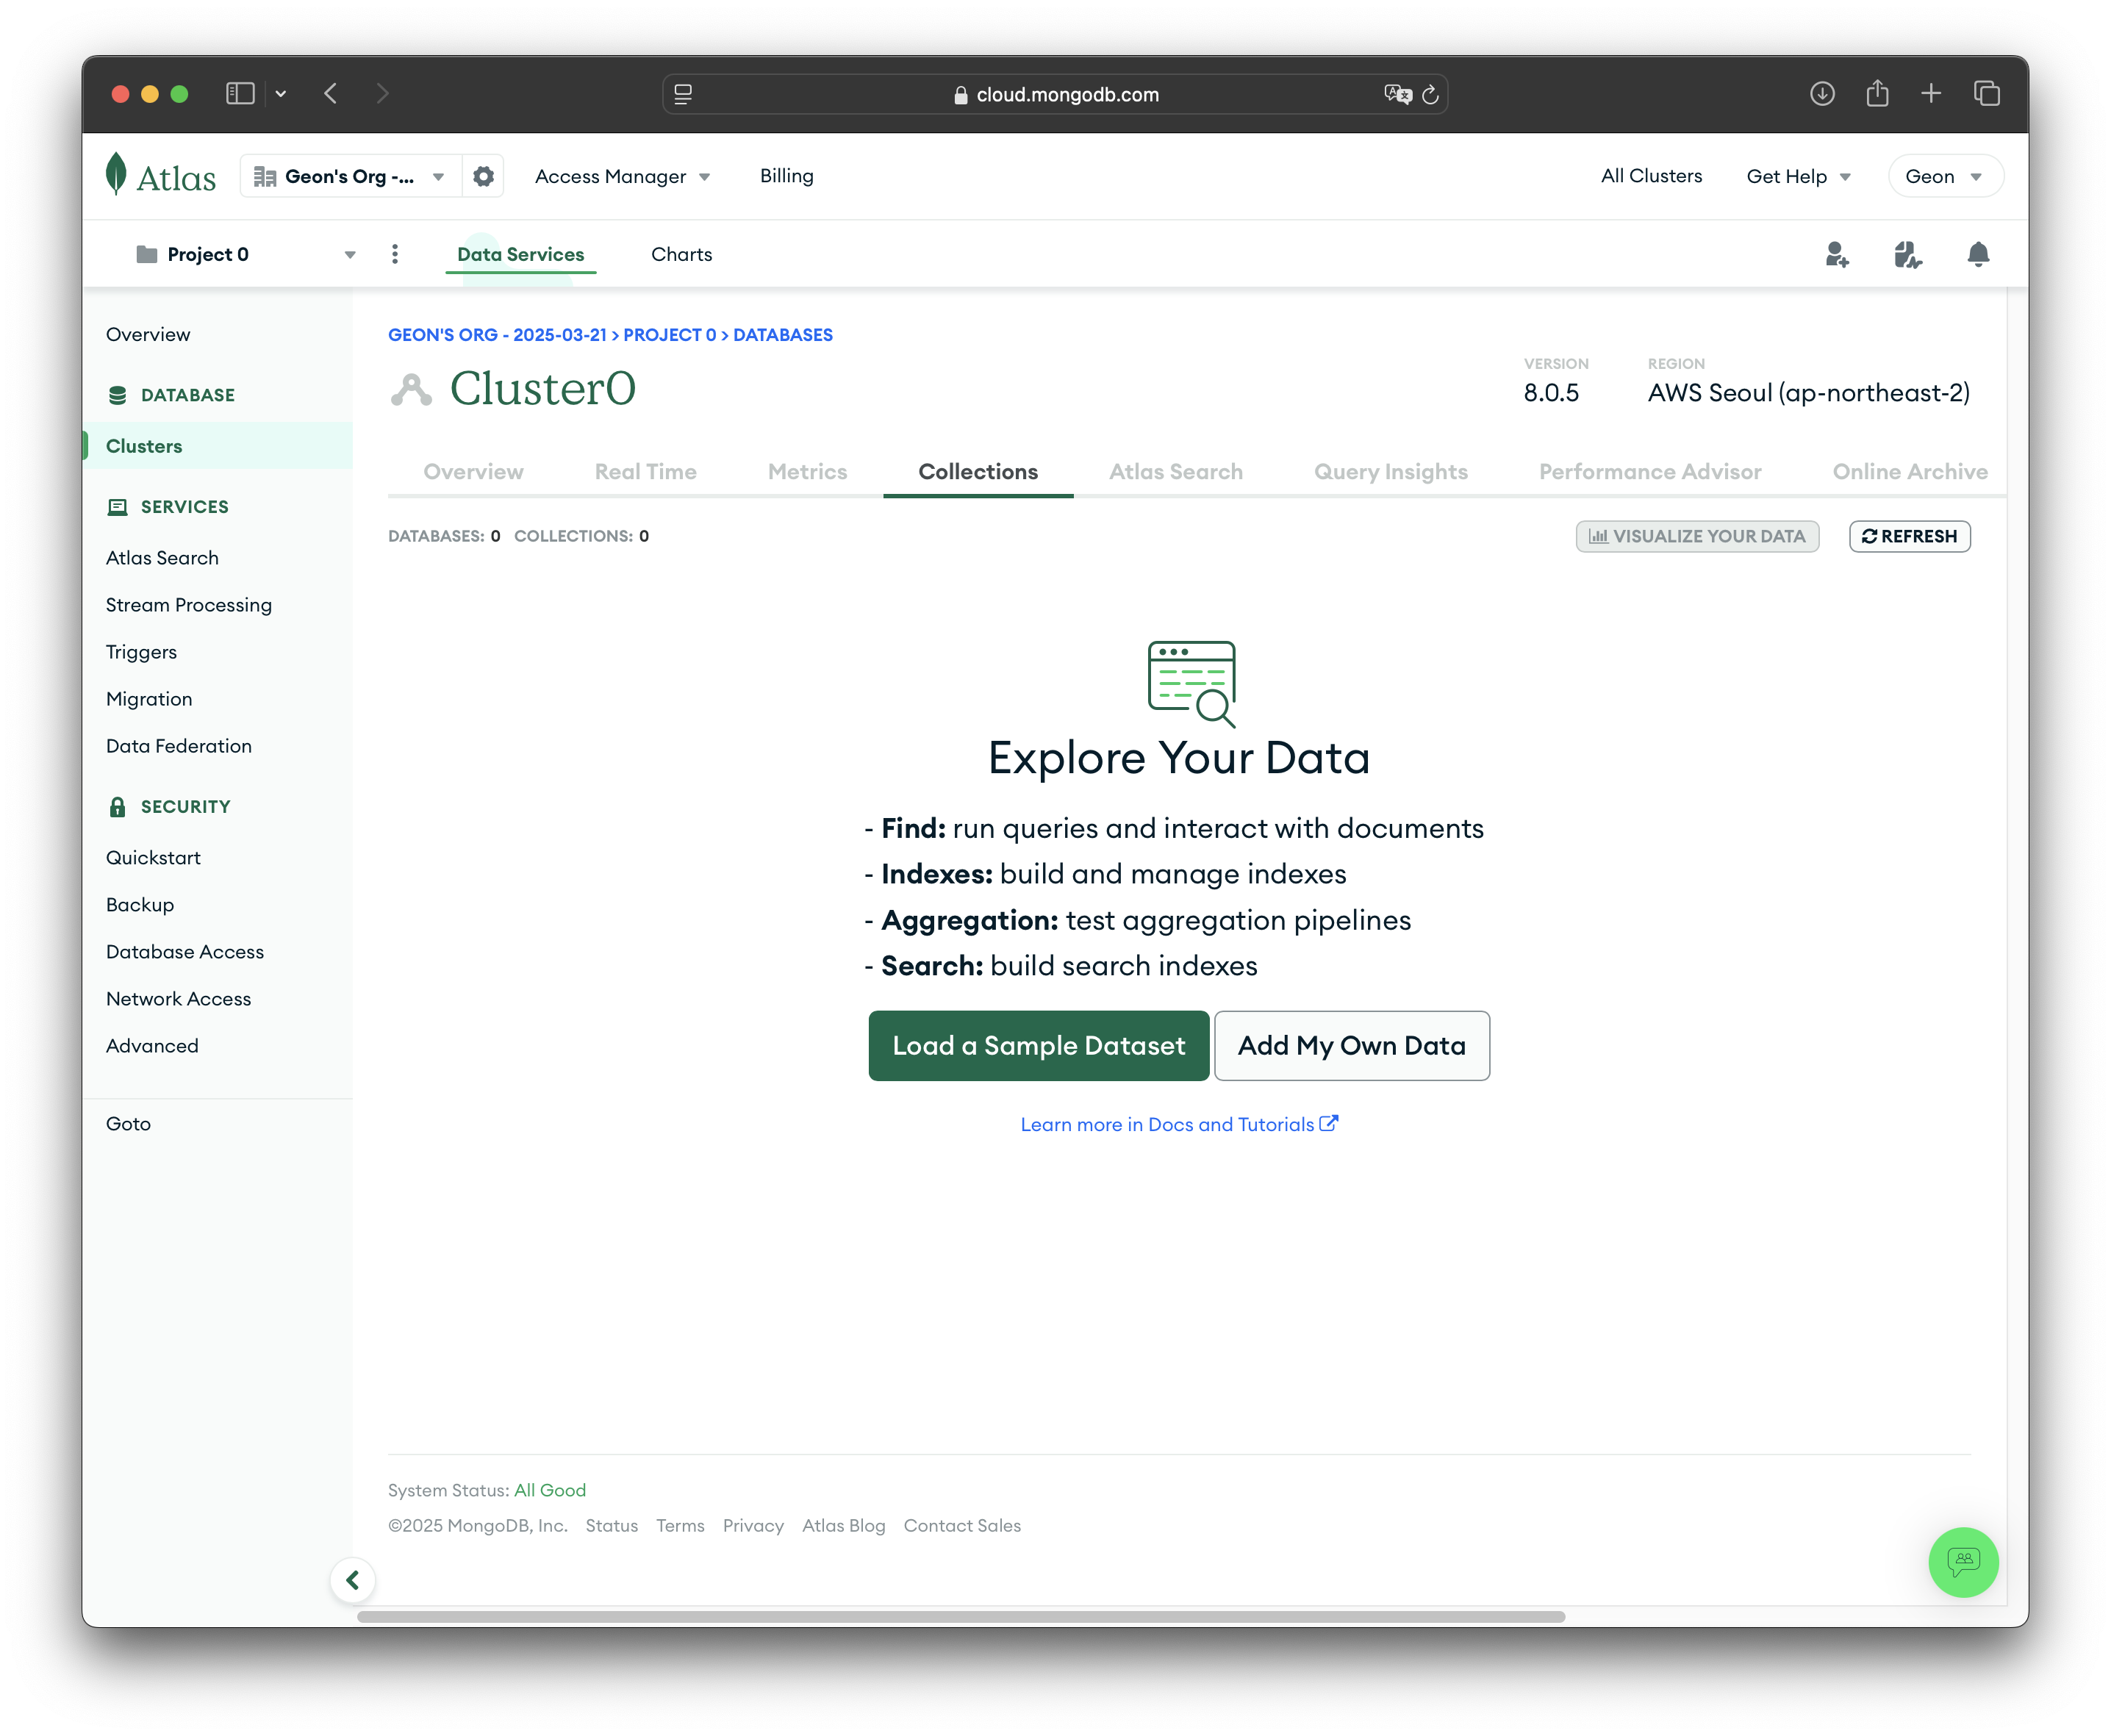Click Load a Sample Dataset button
This screenshot has height=1736, width=2111.
click(1038, 1045)
